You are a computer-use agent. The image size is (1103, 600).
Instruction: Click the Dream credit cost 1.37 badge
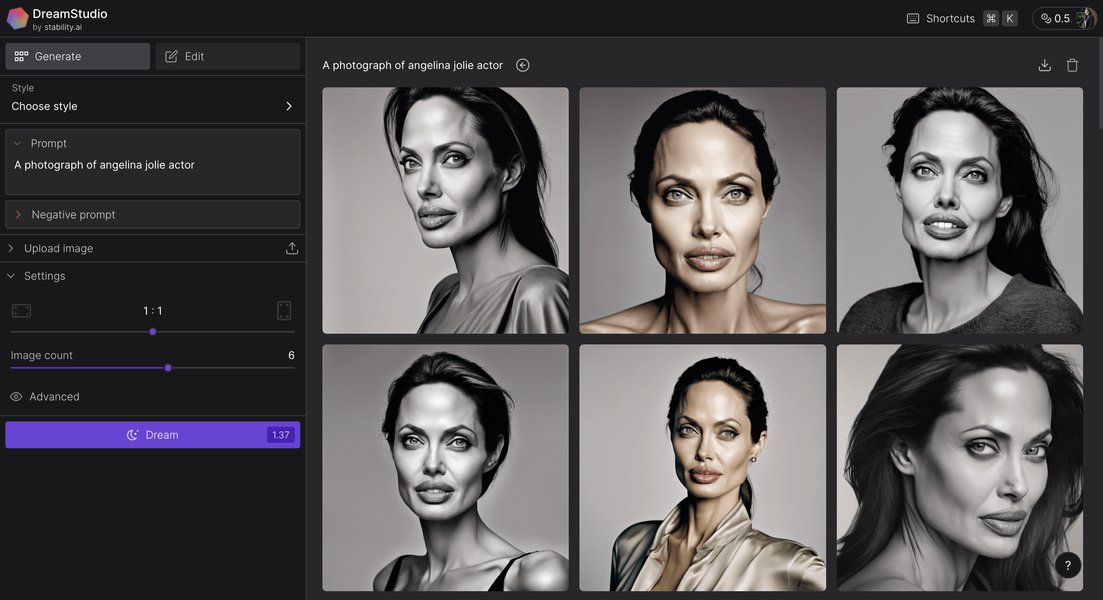pos(281,435)
